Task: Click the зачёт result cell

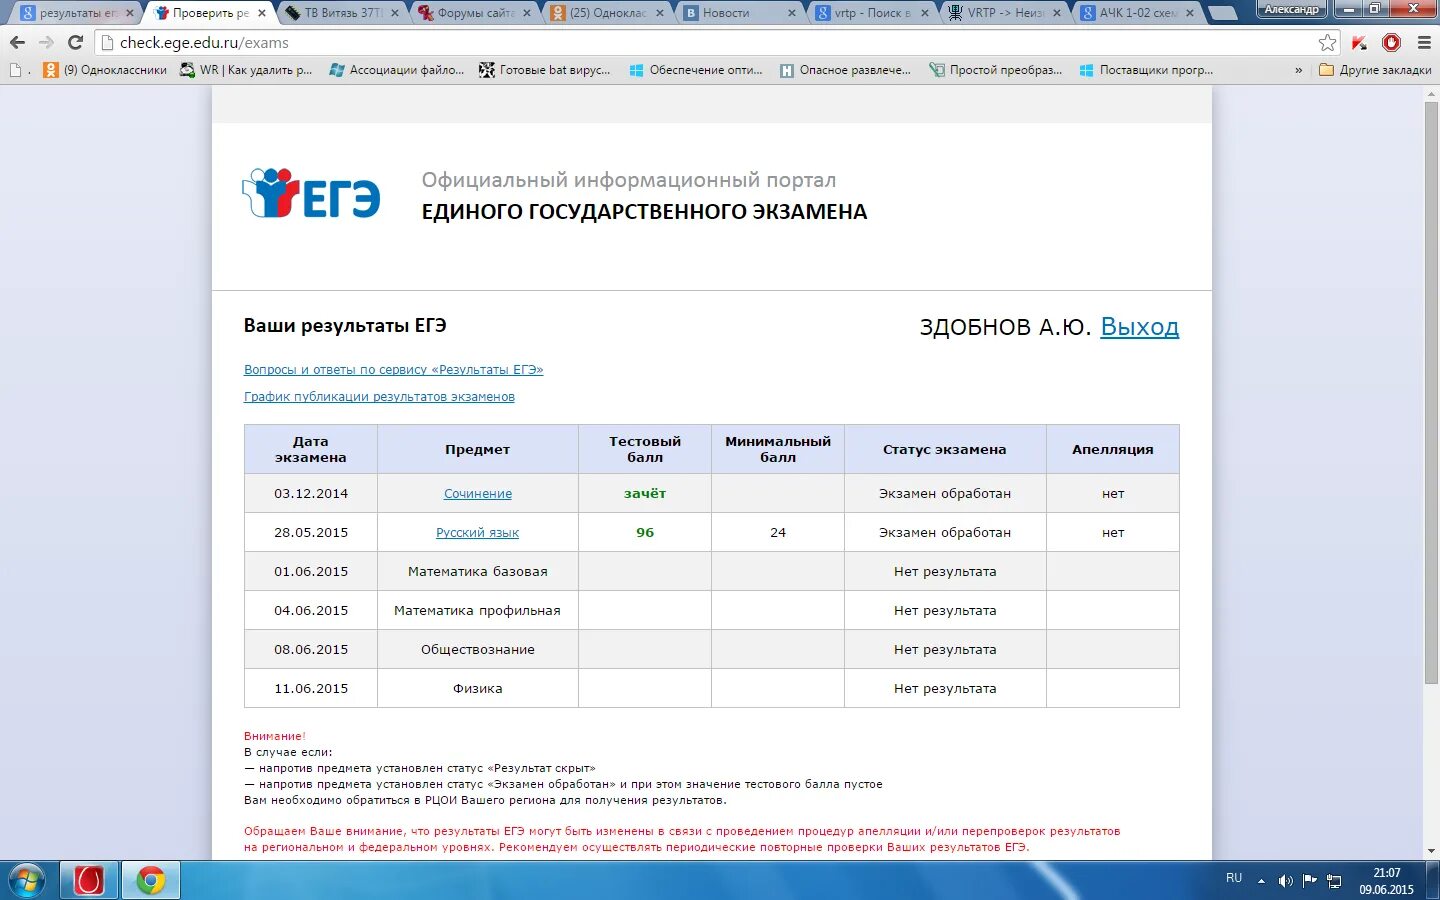Action: pos(645,493)
